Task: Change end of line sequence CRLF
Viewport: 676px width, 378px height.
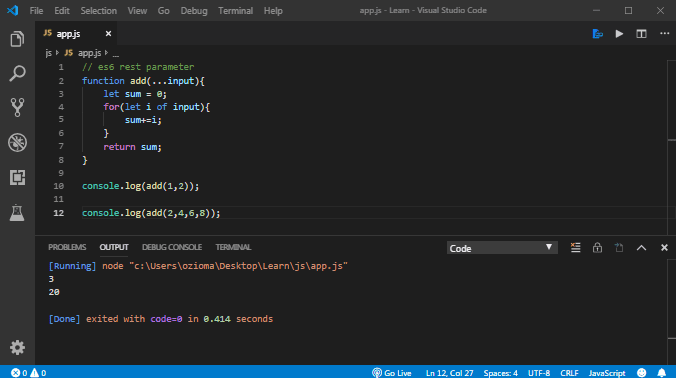Action: (x=569, y=373)
